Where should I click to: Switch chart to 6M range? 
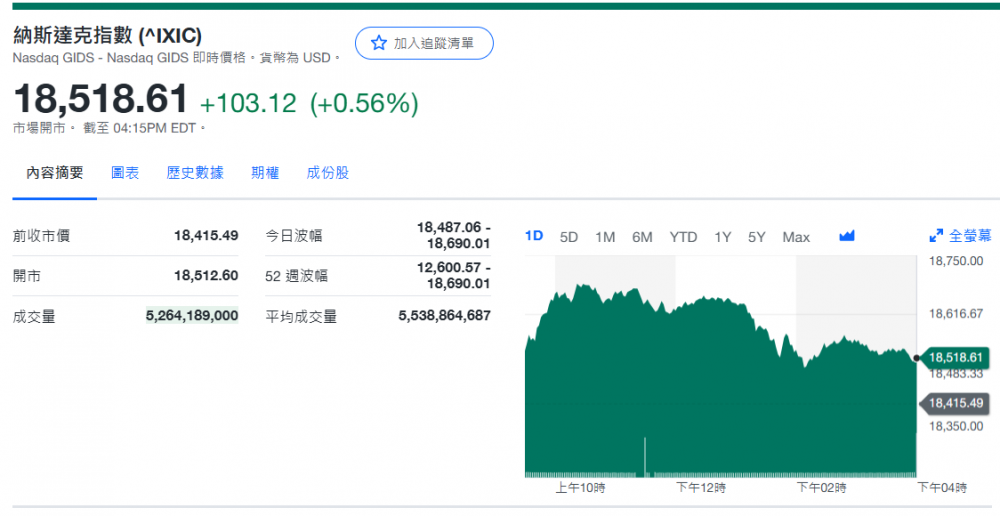pyautogui.click(x=642, y=237)
